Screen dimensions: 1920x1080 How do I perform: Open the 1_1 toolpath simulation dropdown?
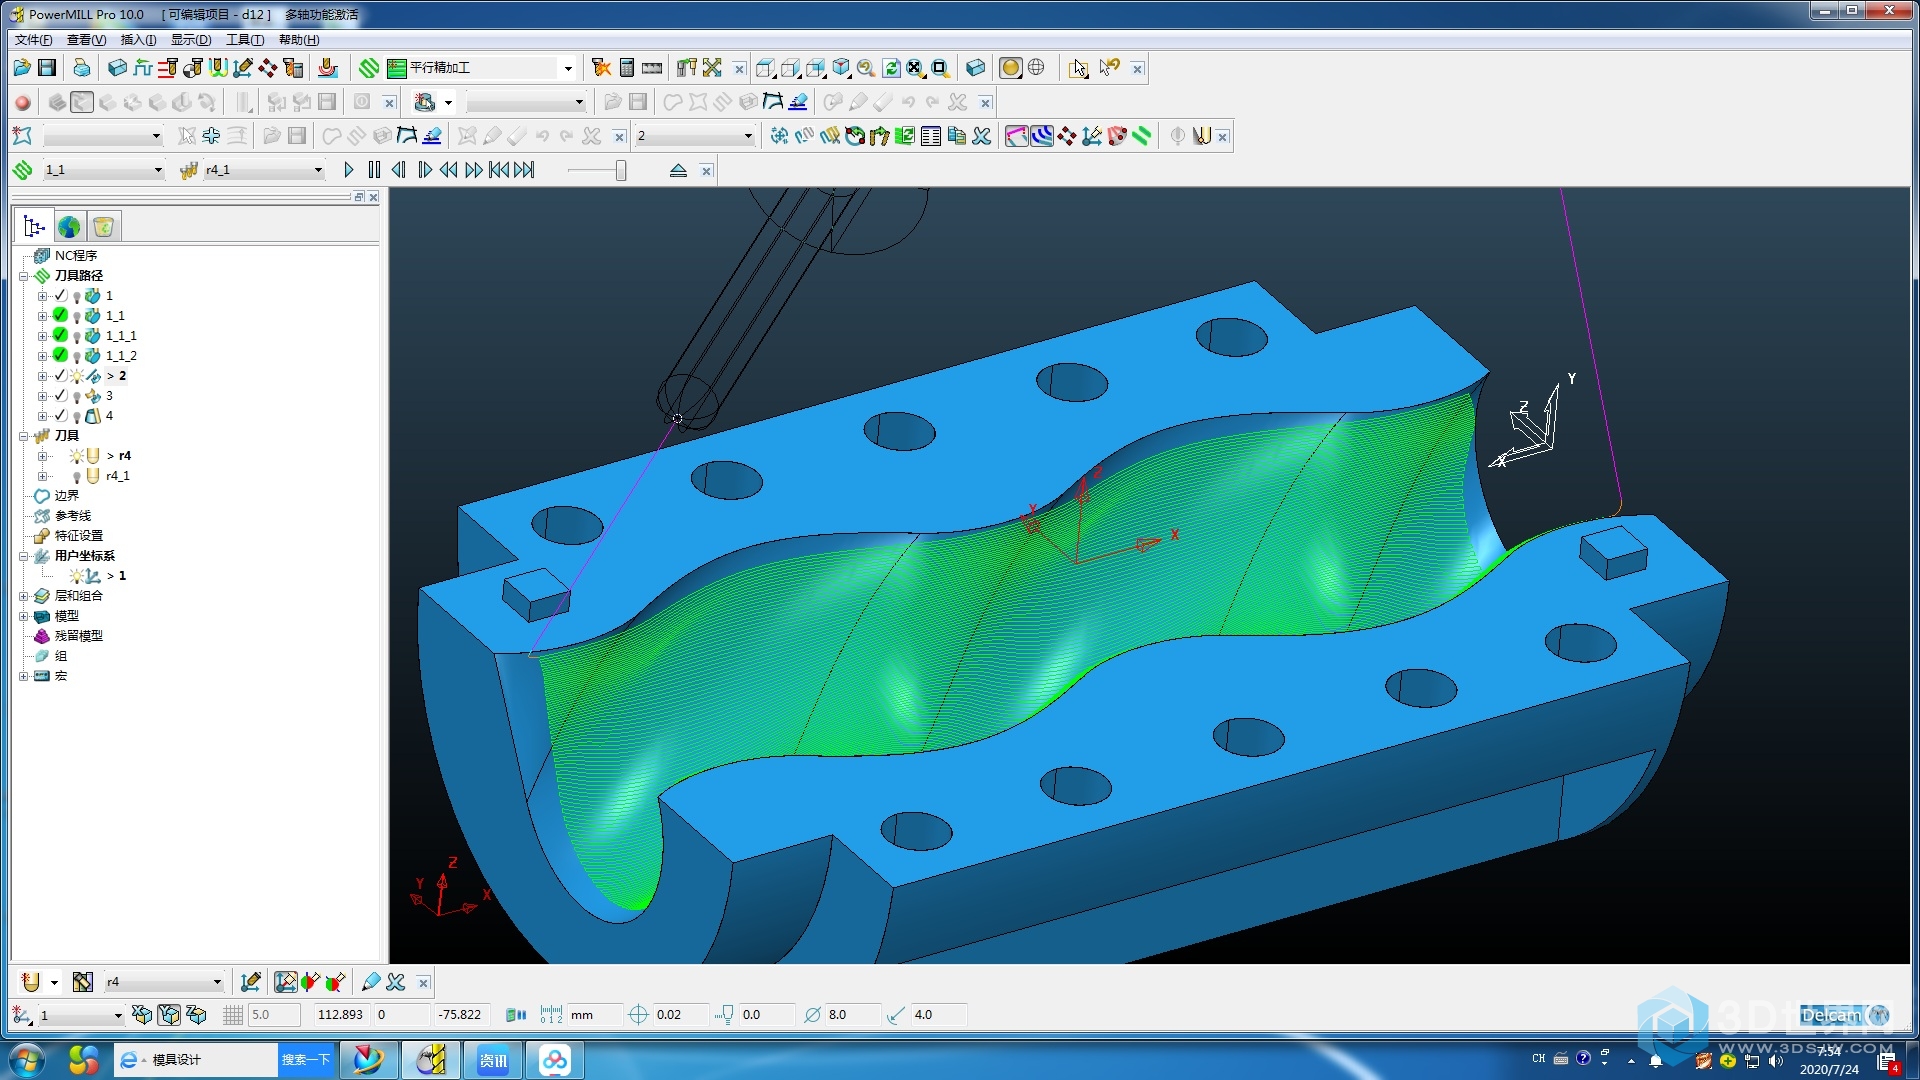157,170
